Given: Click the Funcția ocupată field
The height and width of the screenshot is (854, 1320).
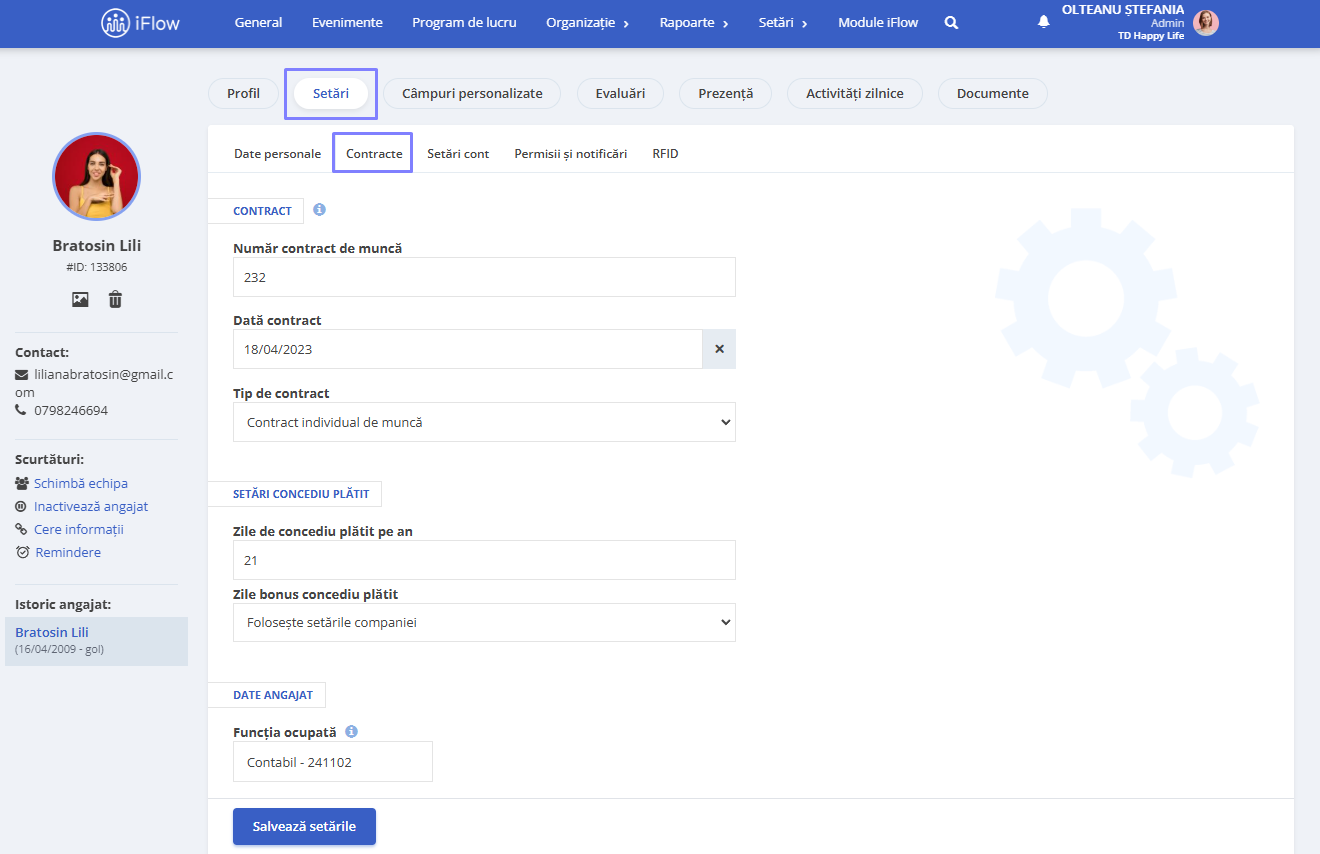Looking at the screenshot, I should coord(333,761).
